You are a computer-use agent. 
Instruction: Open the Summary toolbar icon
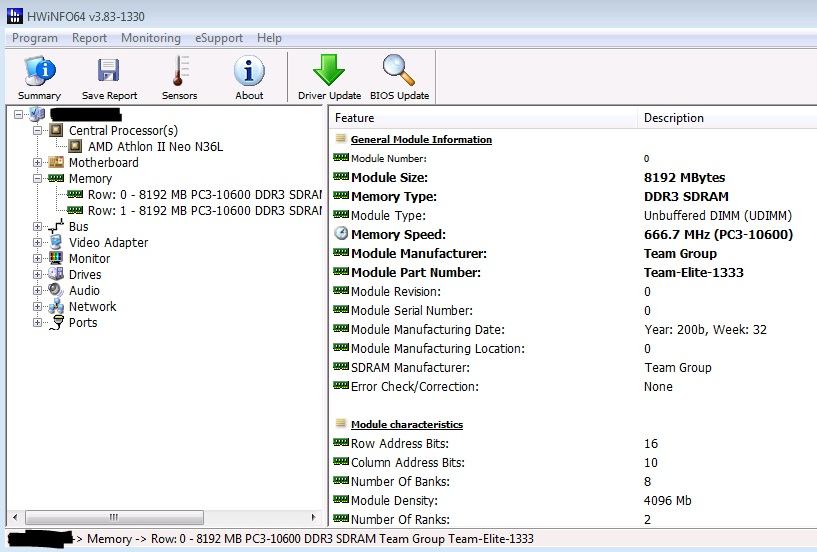(x=40, y=71)
